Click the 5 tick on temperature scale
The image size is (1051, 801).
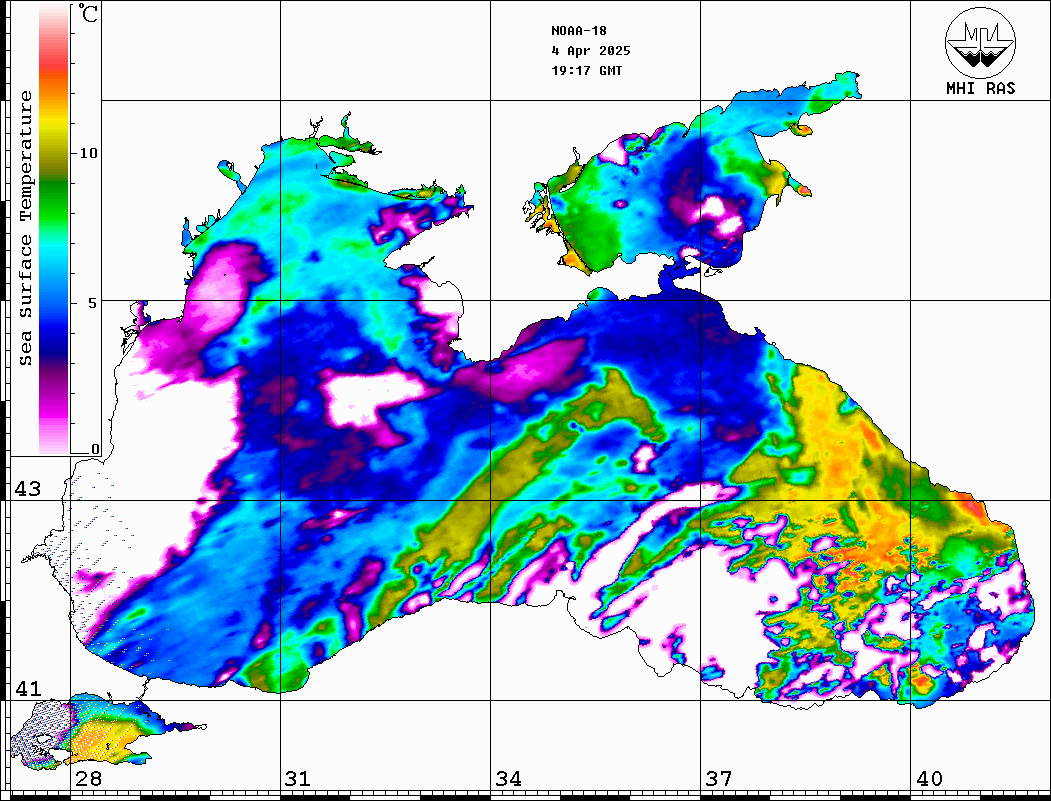pos(92,303)
